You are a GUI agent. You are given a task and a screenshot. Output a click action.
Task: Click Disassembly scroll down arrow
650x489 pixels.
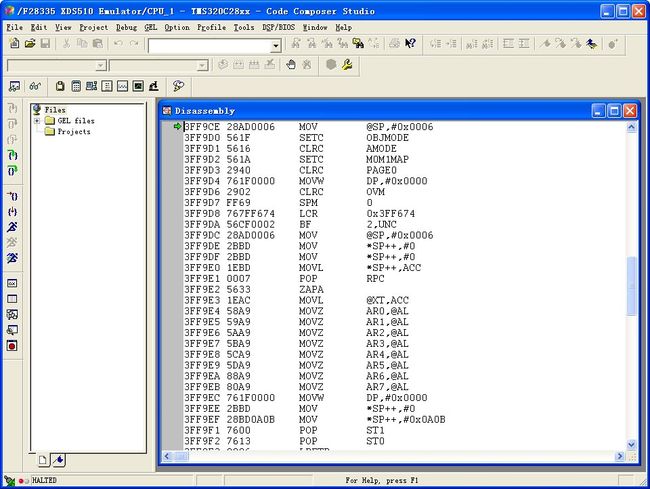pyautogui.click(x=631, y=445)
